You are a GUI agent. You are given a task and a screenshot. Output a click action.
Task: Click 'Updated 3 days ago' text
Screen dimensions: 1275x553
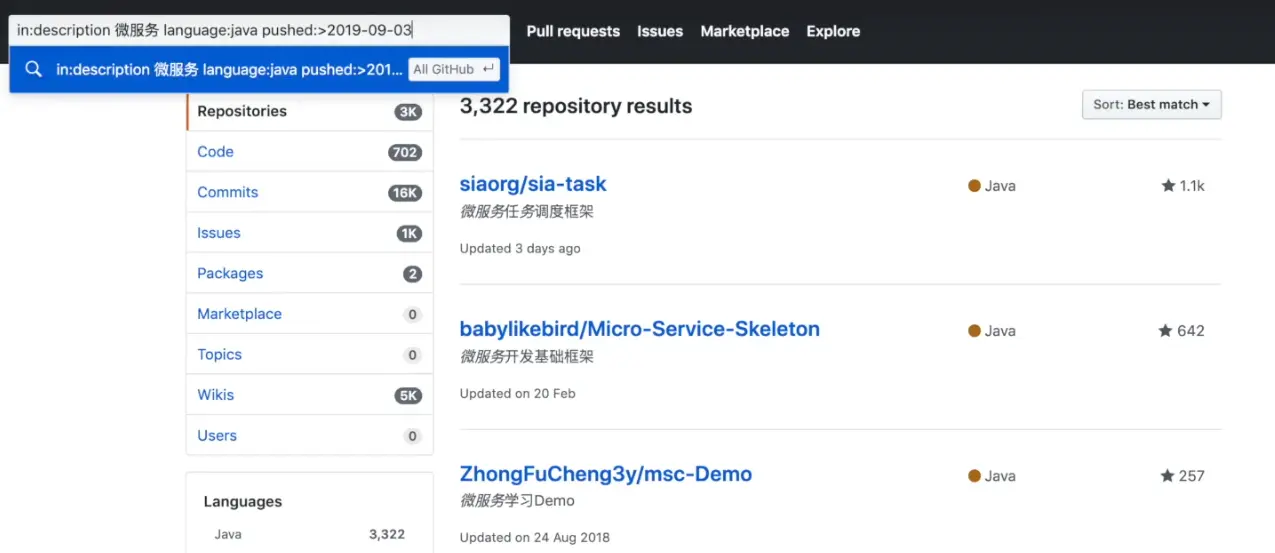pos(520,248)
